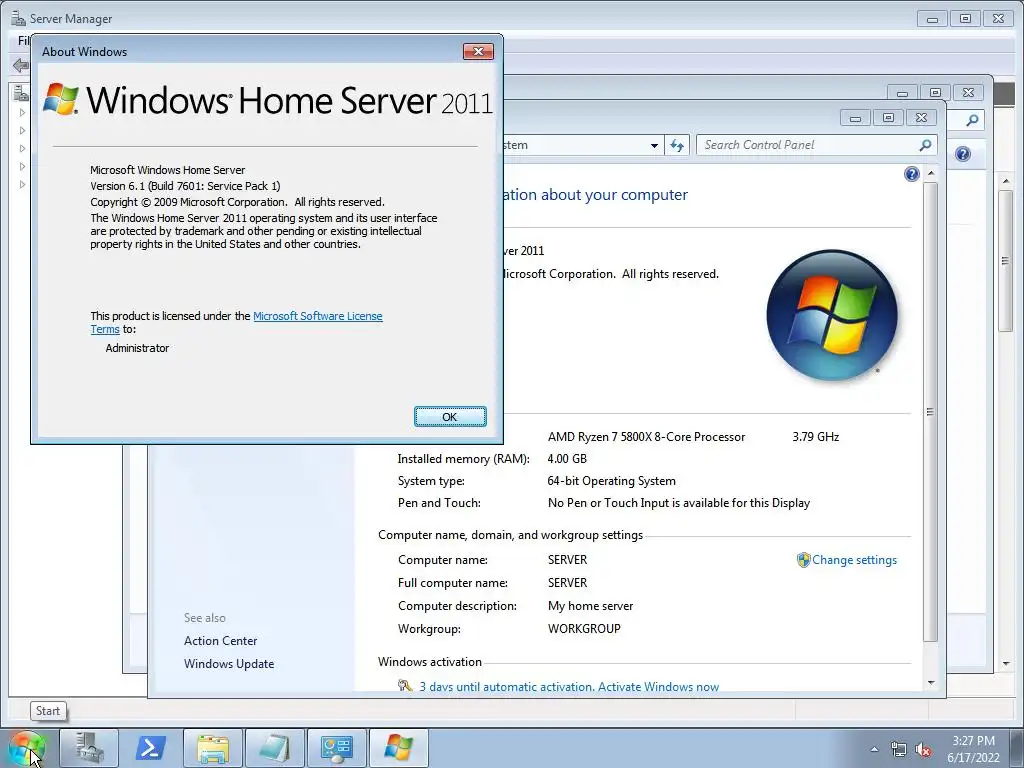Viewport: 1024px width, 768px height.
Task: Click the '64-bit Operating System' value
Action: (611, 481)
